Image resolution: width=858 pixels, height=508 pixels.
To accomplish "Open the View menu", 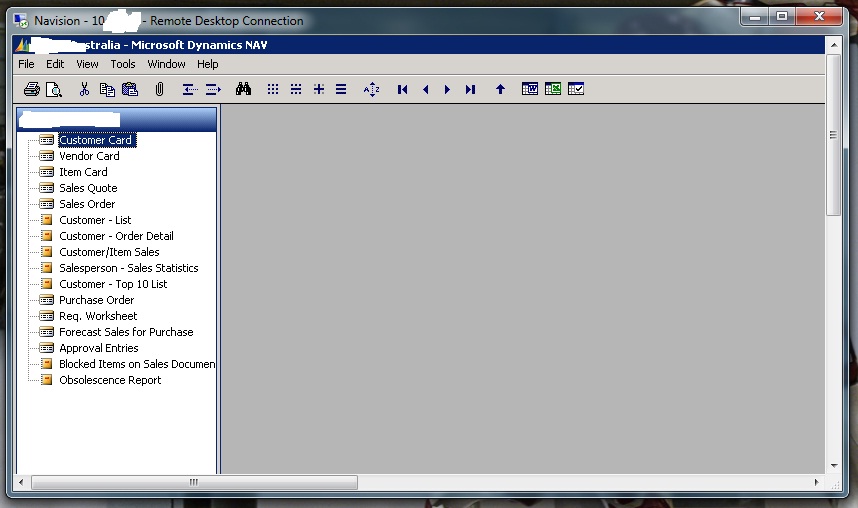I will (x=87, y=64).
